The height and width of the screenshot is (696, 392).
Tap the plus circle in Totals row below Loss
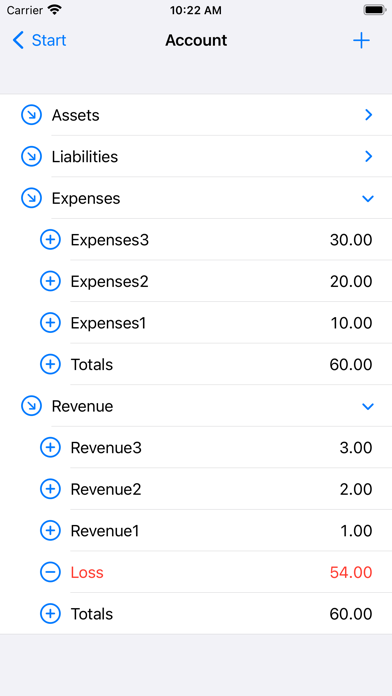coord(50,614)
